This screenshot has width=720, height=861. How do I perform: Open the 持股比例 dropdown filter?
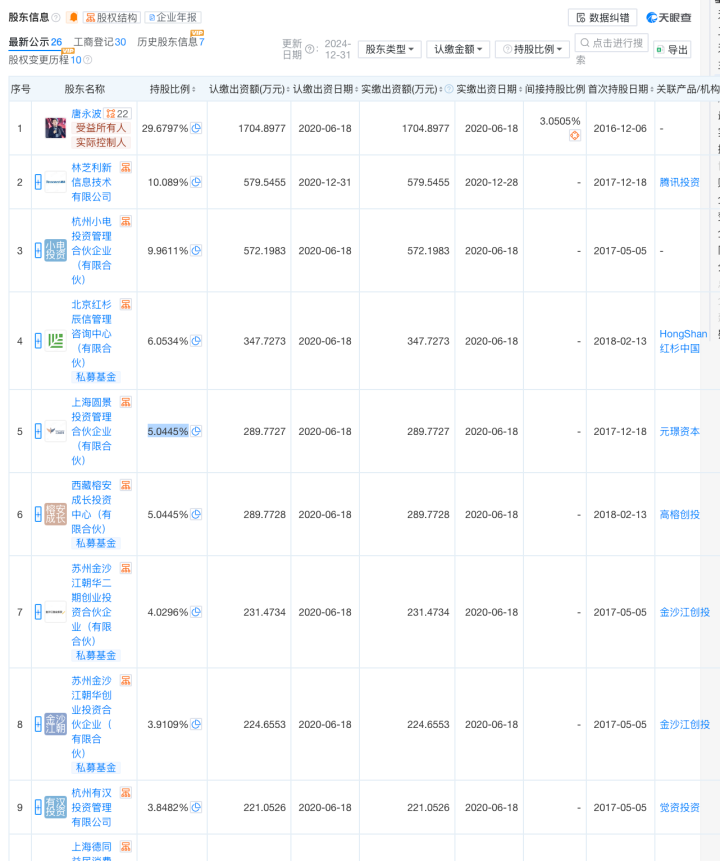coord(533,49)
